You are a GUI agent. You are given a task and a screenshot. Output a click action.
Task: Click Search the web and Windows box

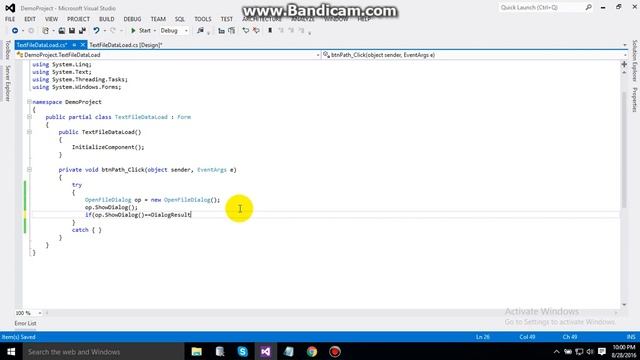[103, 351]
